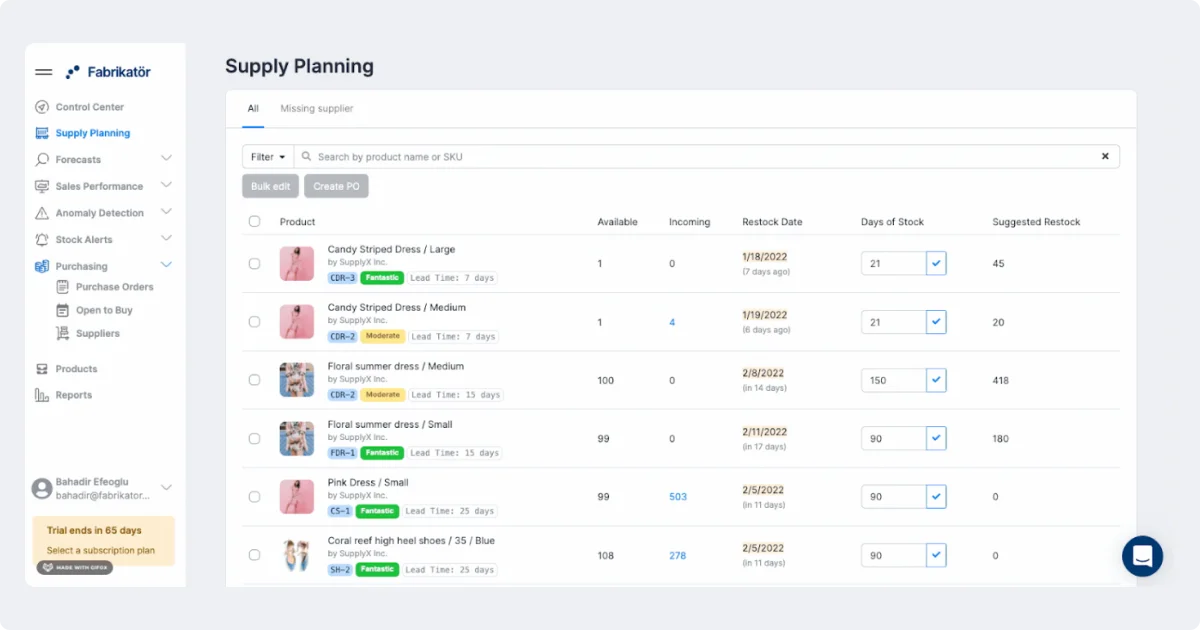Expand the Forecasts submenu chevron
The height and width of the screenshot is (630, 1200).
[166, 158]
